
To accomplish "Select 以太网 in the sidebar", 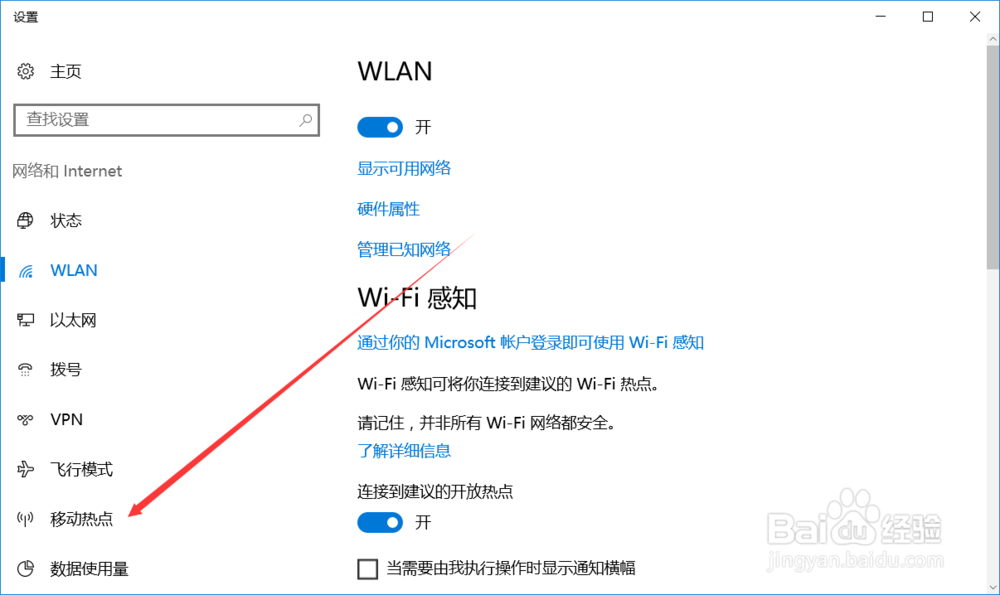I will (x=73, y=320).
